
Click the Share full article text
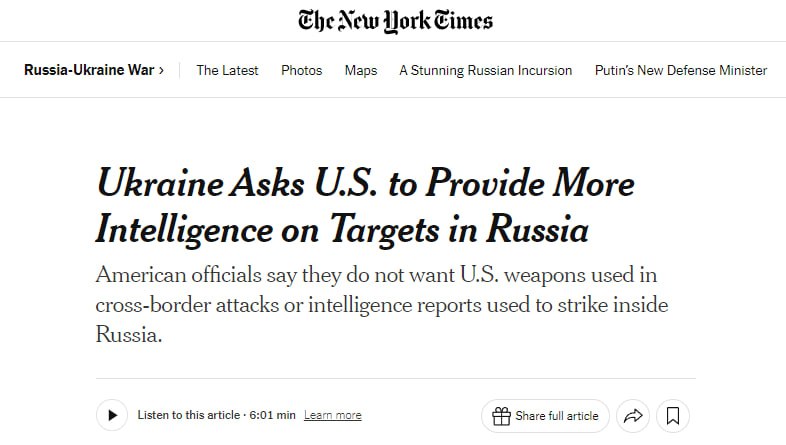click(x=557, y=416)
